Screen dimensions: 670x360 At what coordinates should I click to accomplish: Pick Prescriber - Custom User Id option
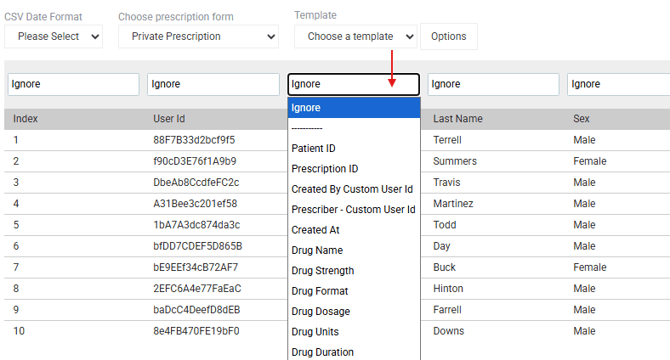(354, 210)
